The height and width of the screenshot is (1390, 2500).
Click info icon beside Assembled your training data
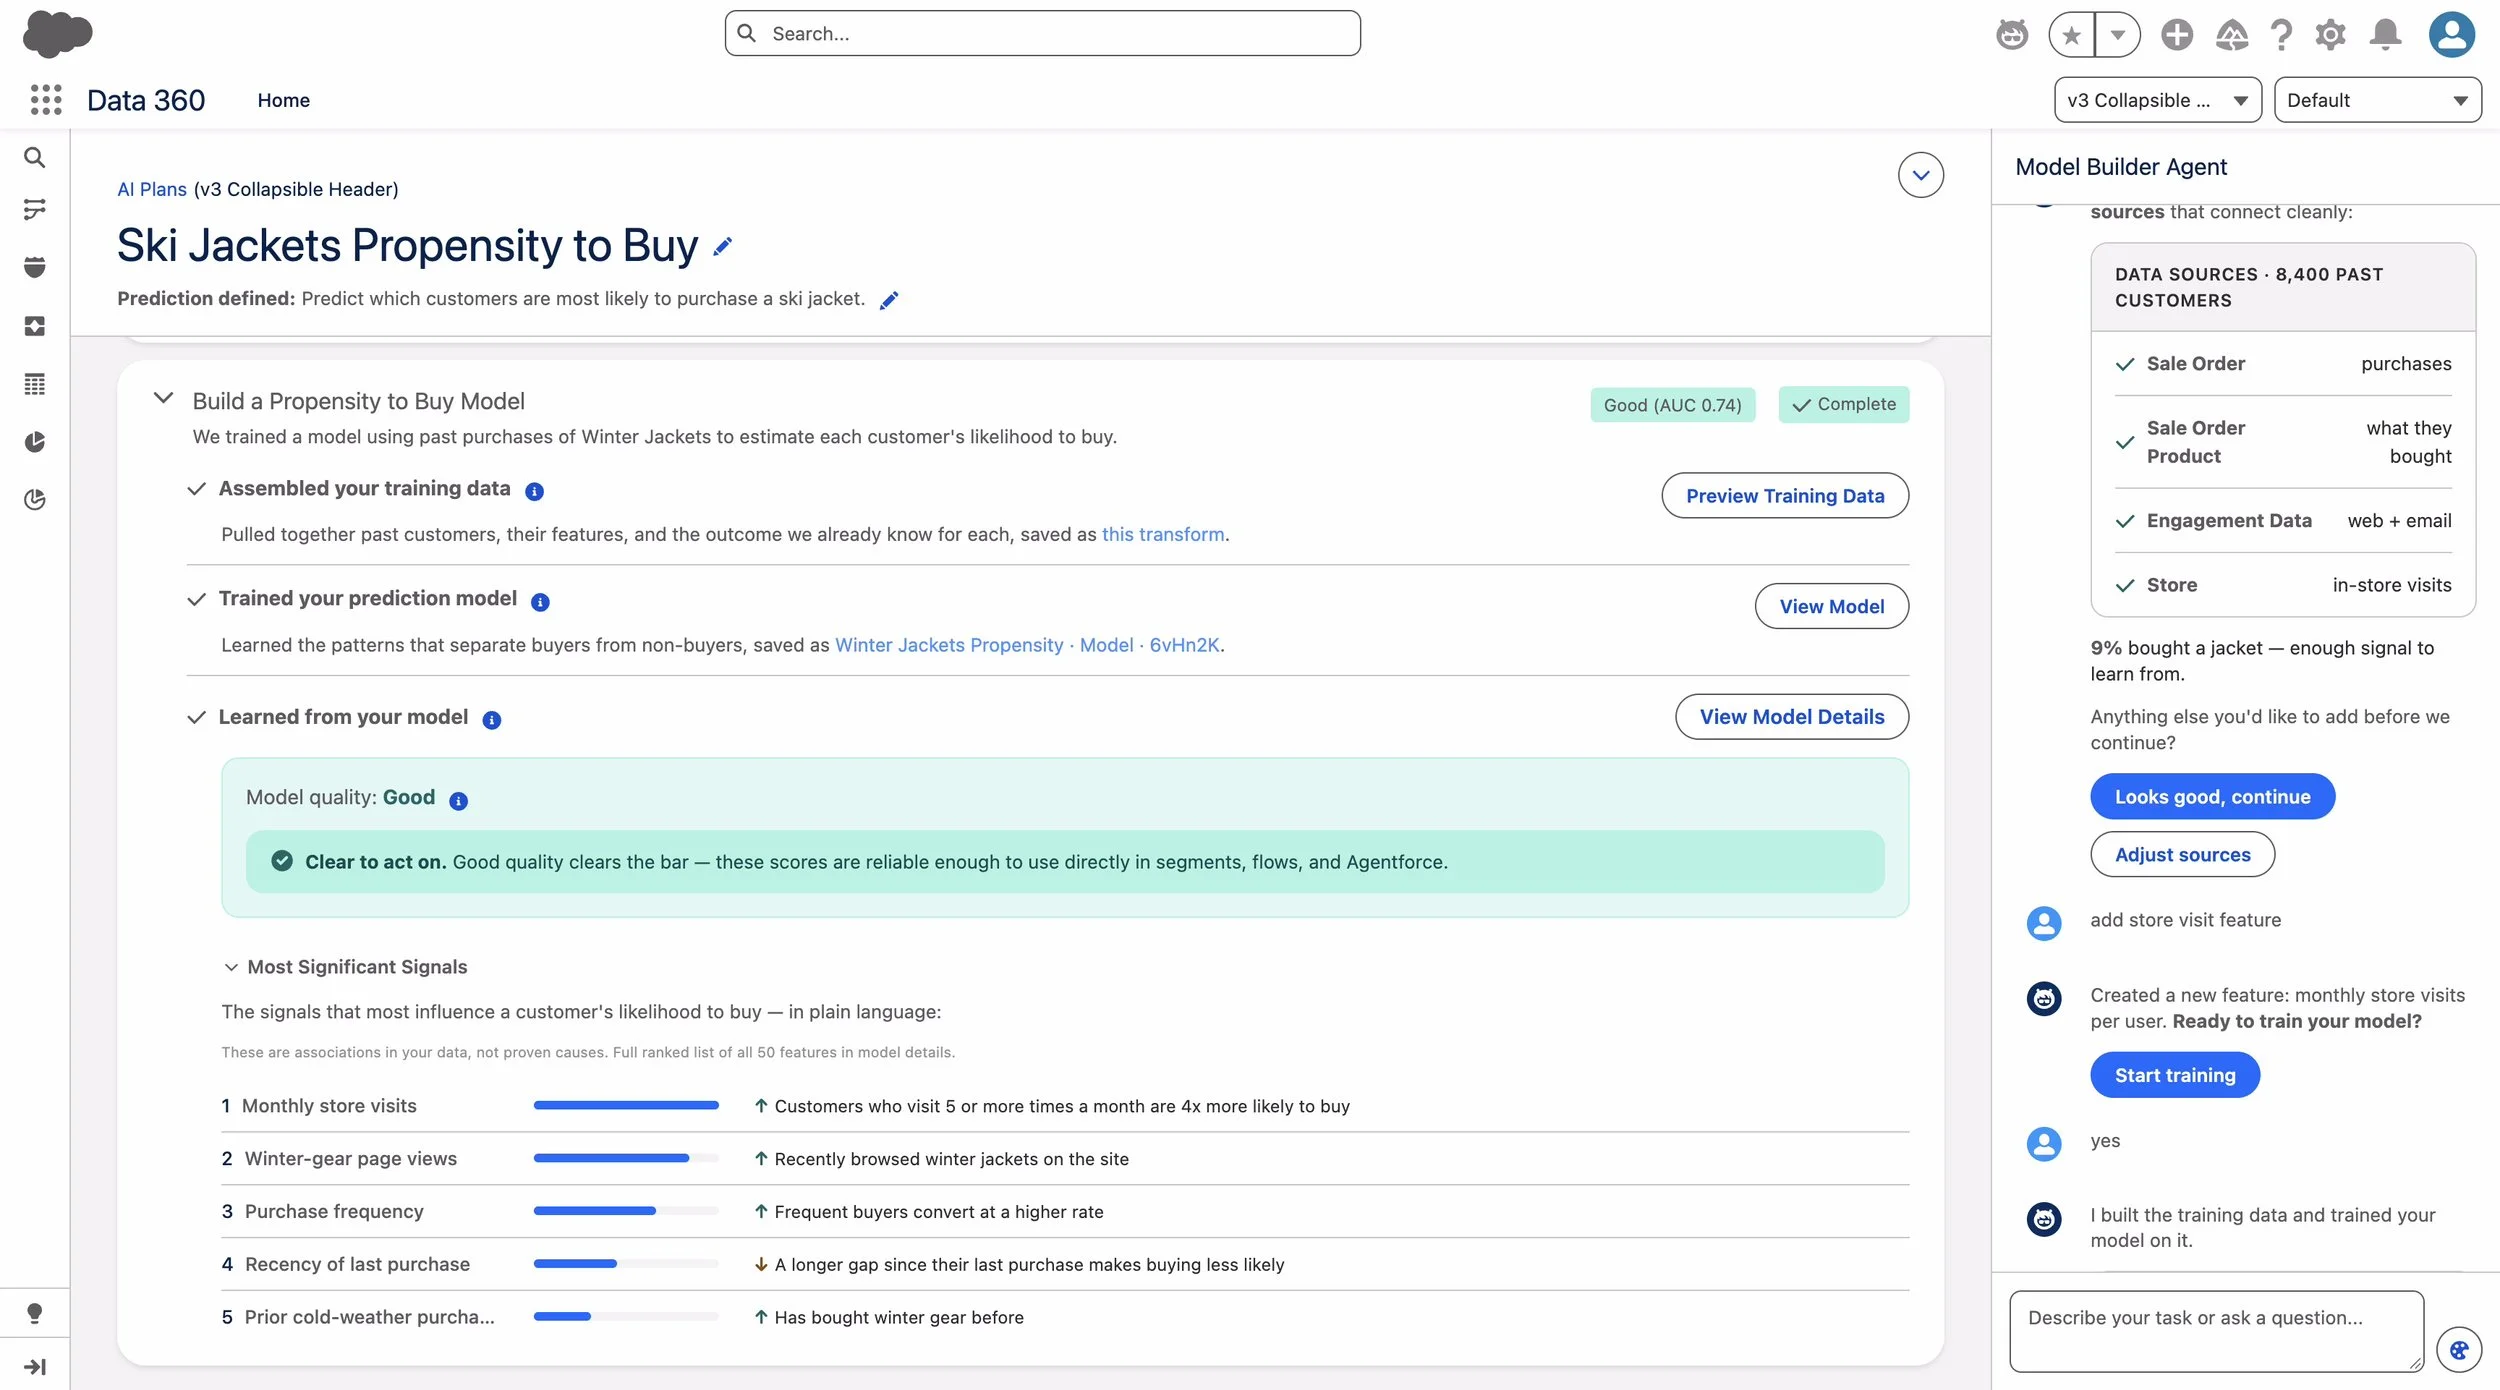point(535,491)
